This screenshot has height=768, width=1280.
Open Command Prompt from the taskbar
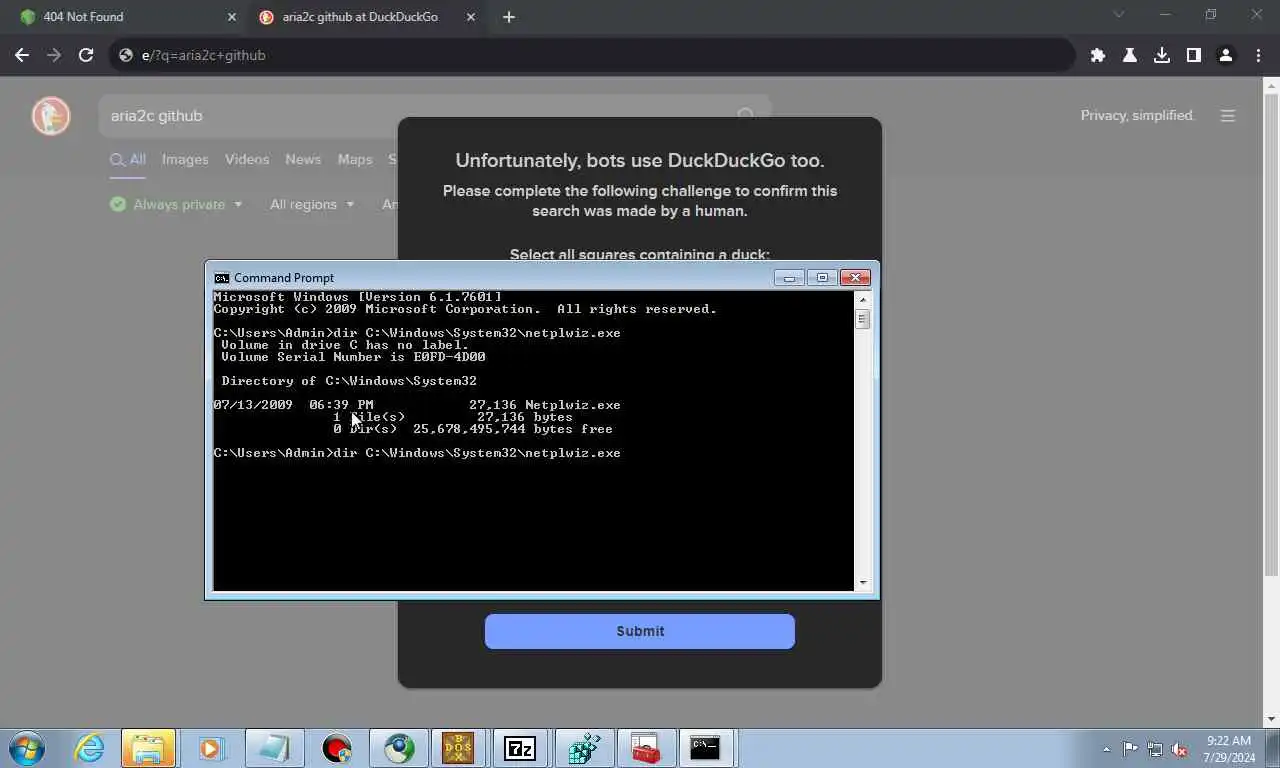point(706,748)
